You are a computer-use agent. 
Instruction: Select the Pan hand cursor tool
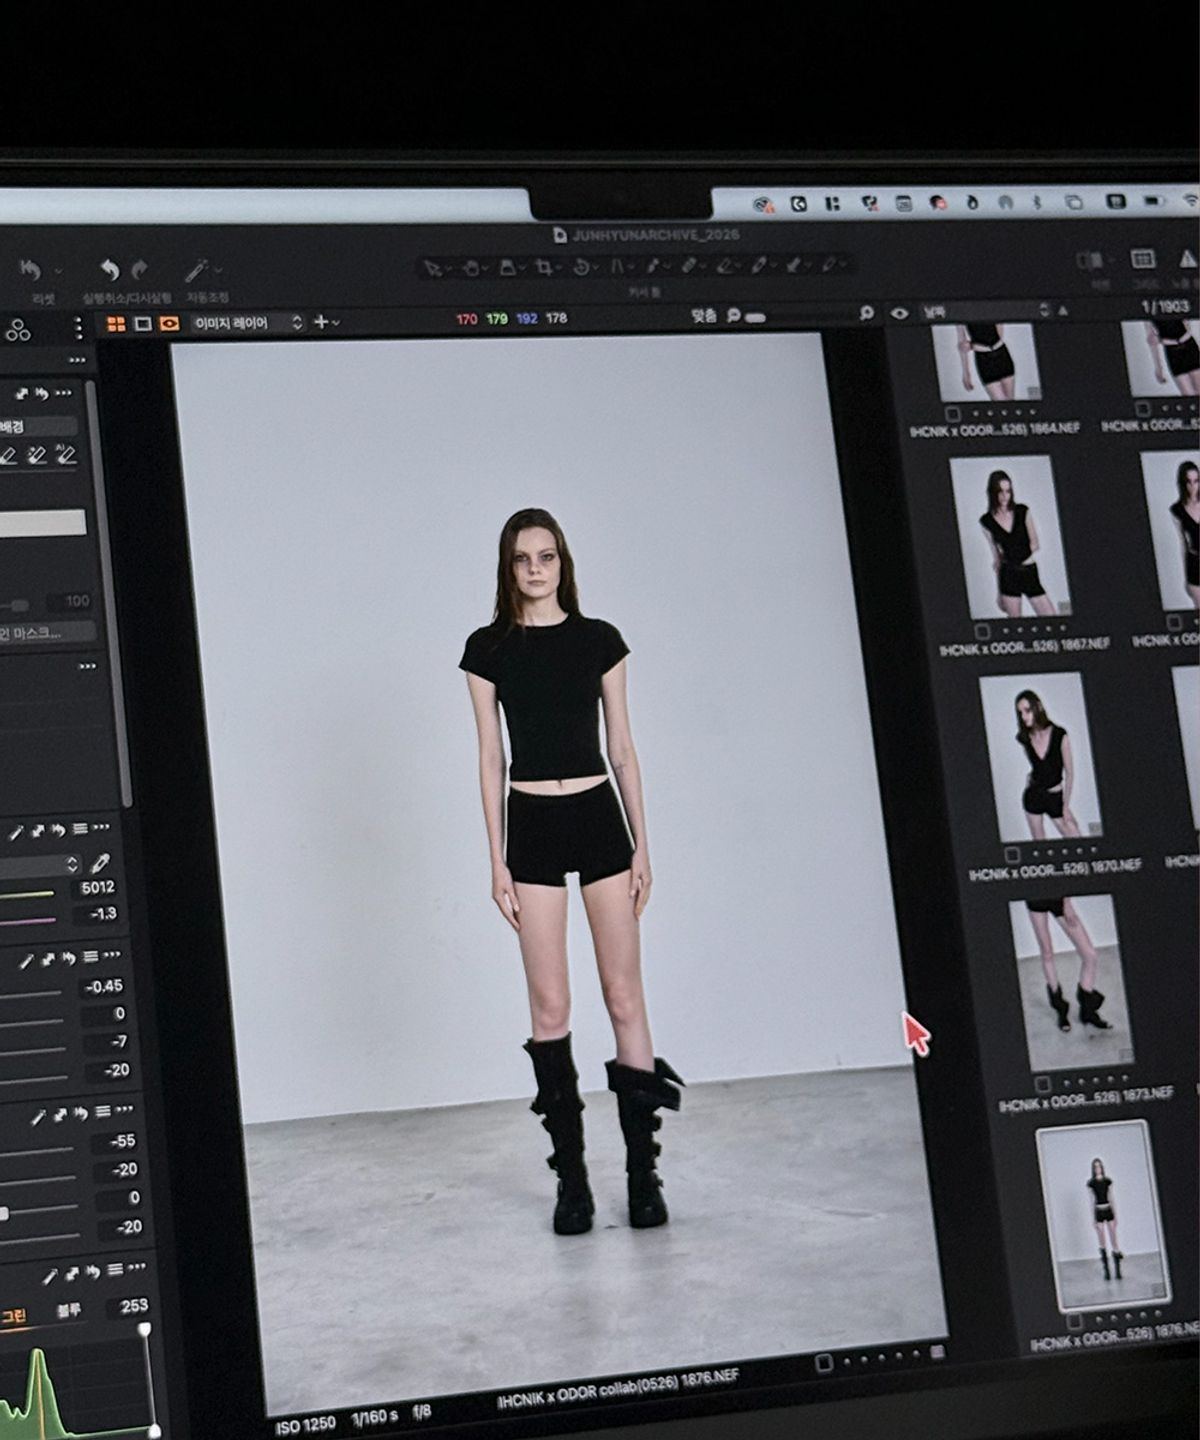click(x=471, y=268)
